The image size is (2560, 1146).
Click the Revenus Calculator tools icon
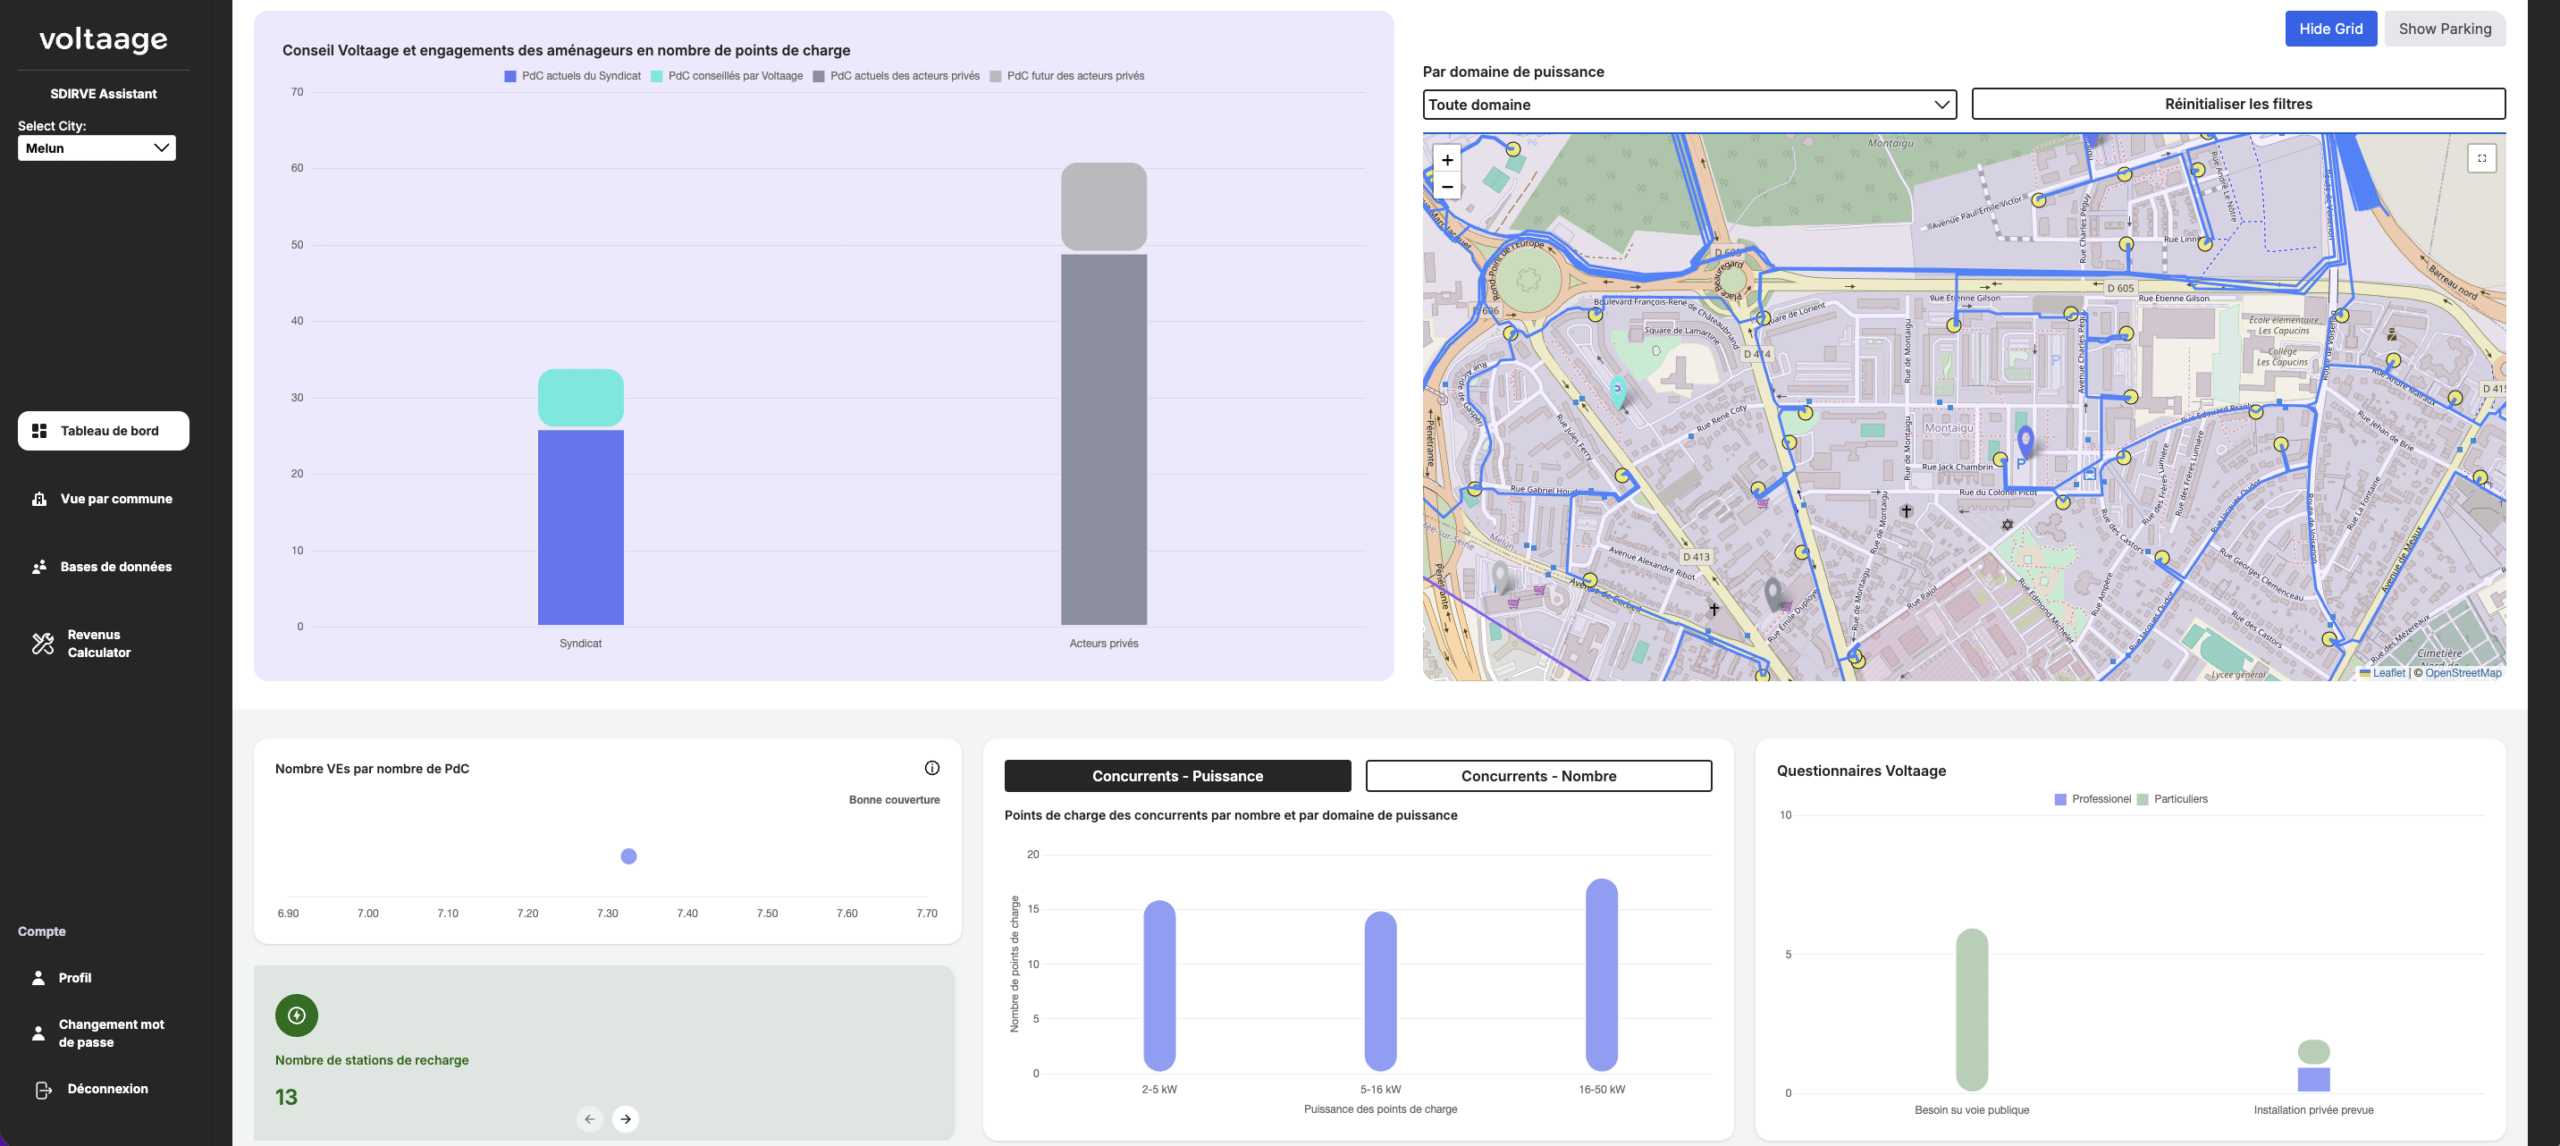coord(43,644)
